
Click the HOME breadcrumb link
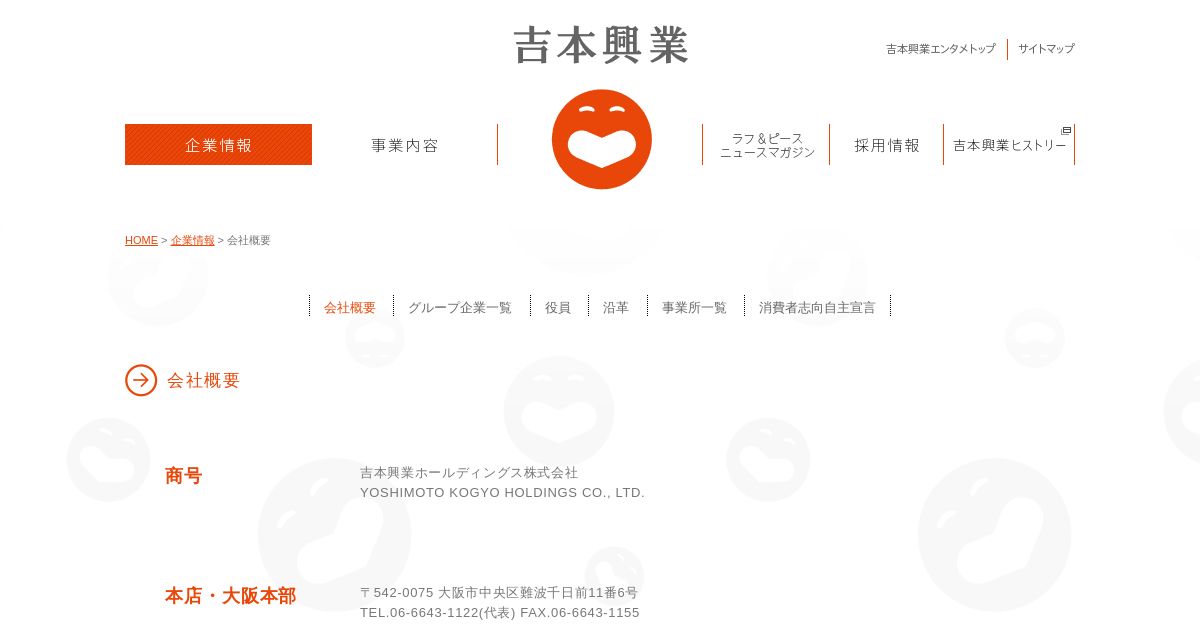pos(141,241)
